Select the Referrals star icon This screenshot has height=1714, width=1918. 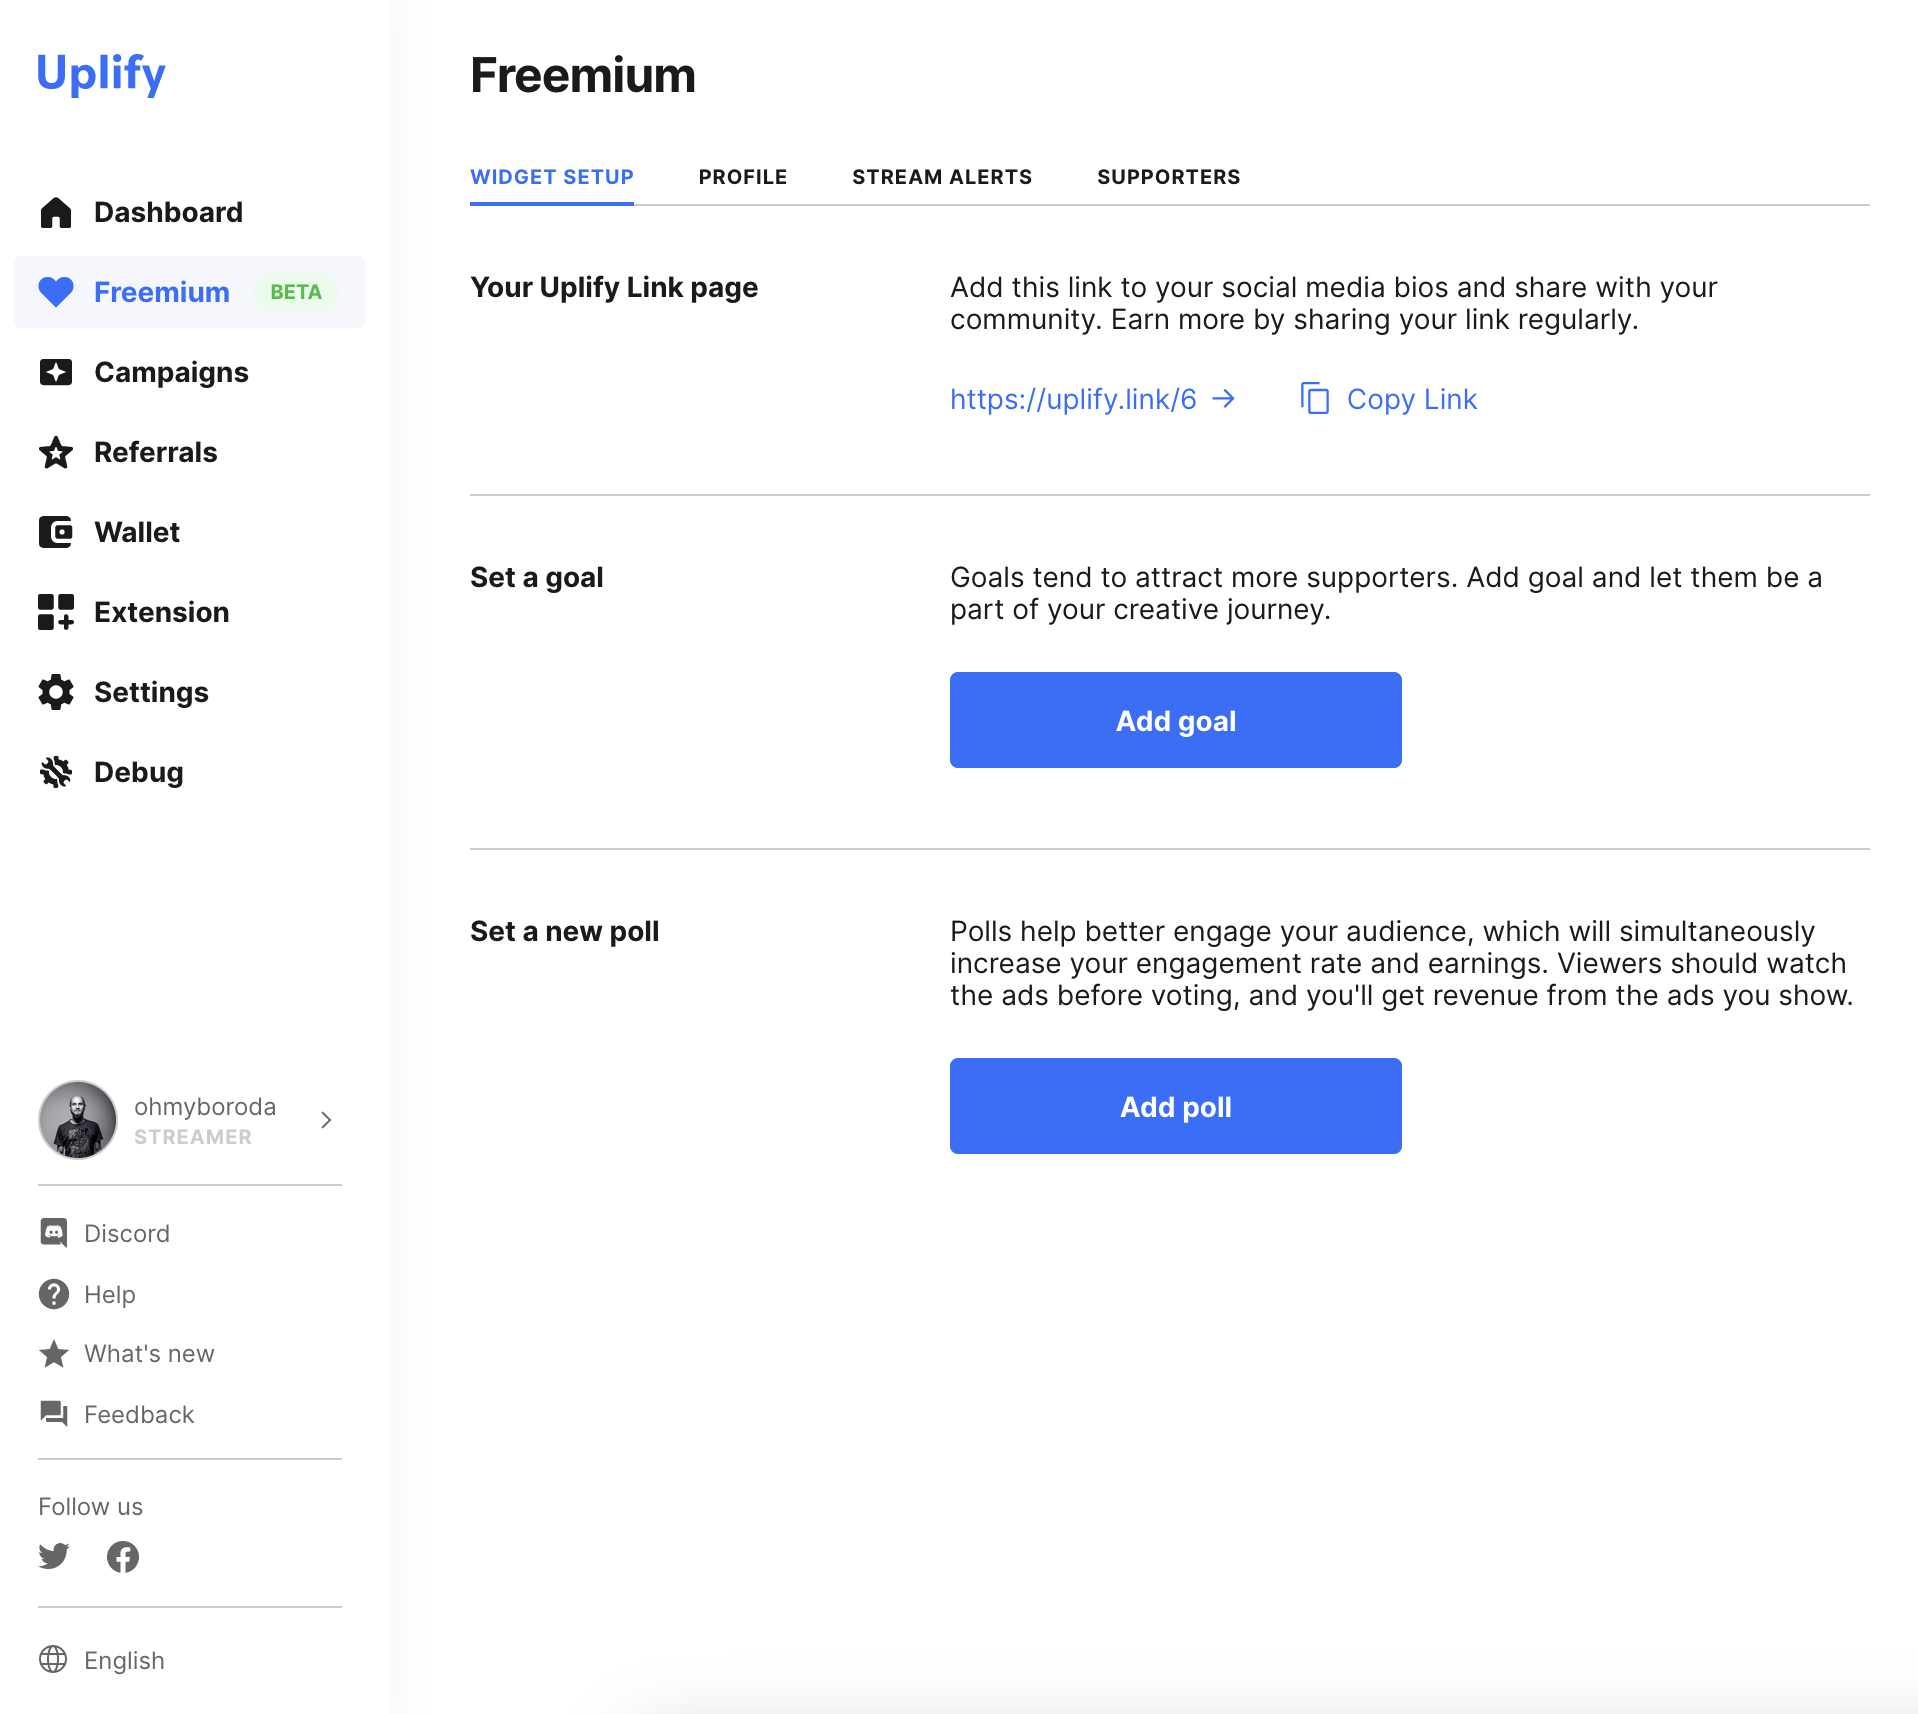coord(56,452)
